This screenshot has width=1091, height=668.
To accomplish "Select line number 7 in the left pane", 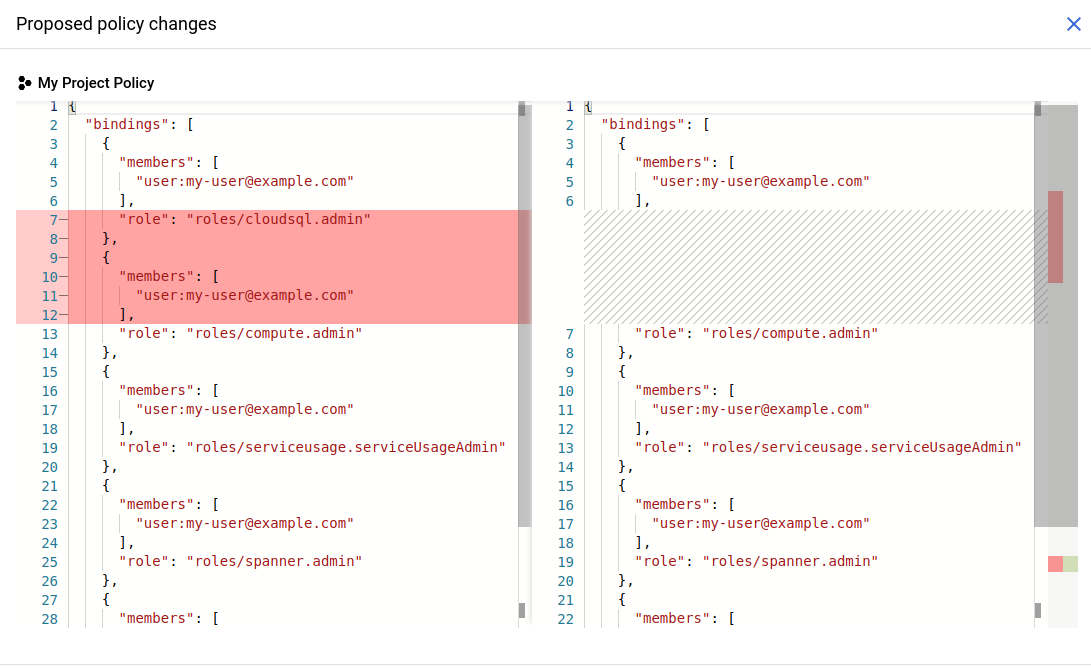I will click(52, 219).
